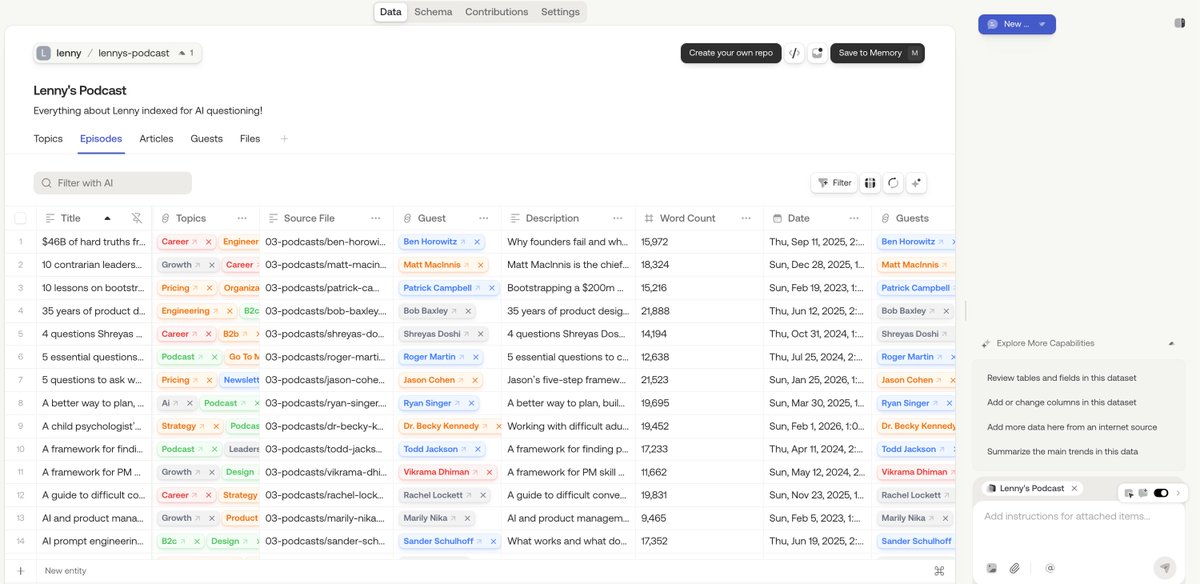The width and height of the screenshot is (1200, 584).
Task: Click the Create your own repo button
Action: click(731, 53)
